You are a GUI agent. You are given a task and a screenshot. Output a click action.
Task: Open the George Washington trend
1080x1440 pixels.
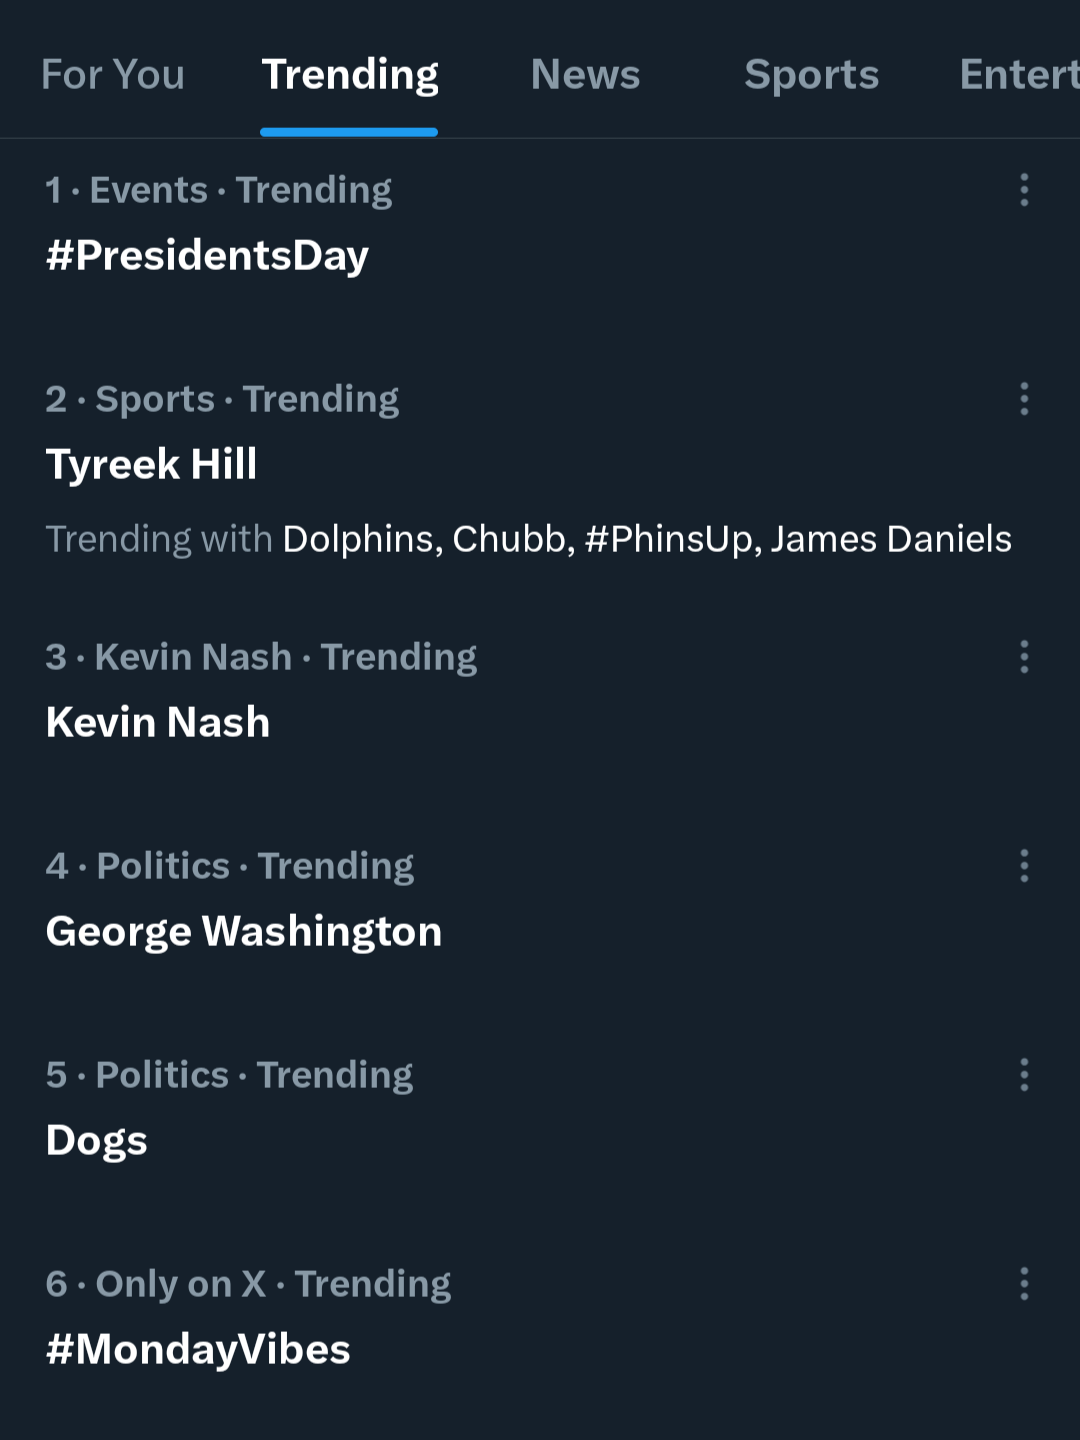click(244, 932)
